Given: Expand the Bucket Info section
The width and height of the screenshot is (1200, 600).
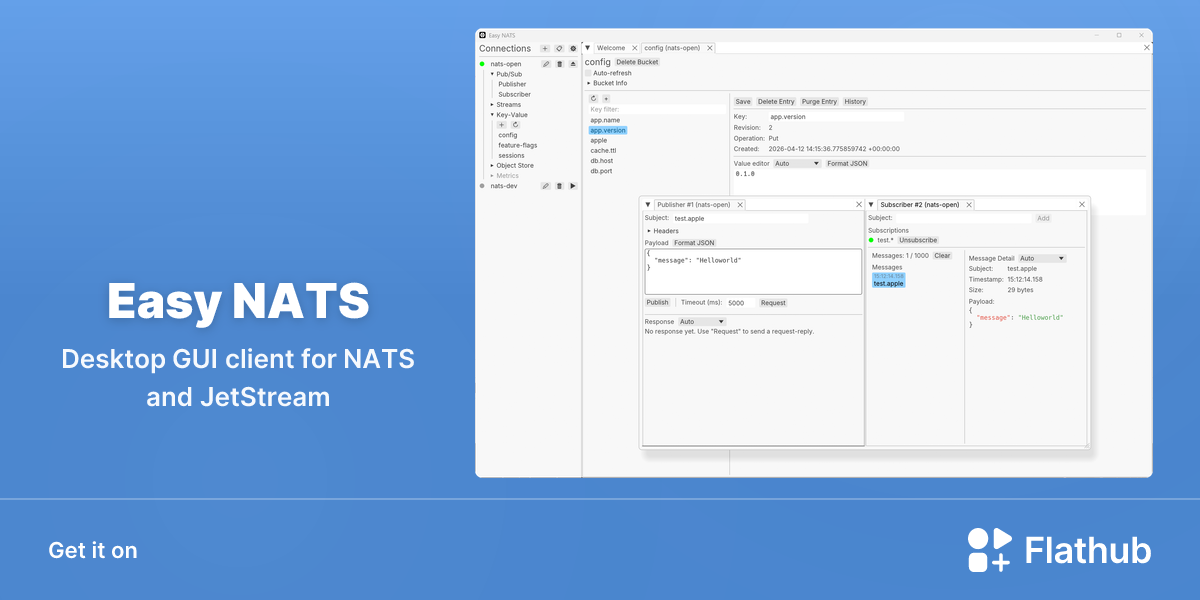Looking at the screenshot, I should (x=589, y=83).
